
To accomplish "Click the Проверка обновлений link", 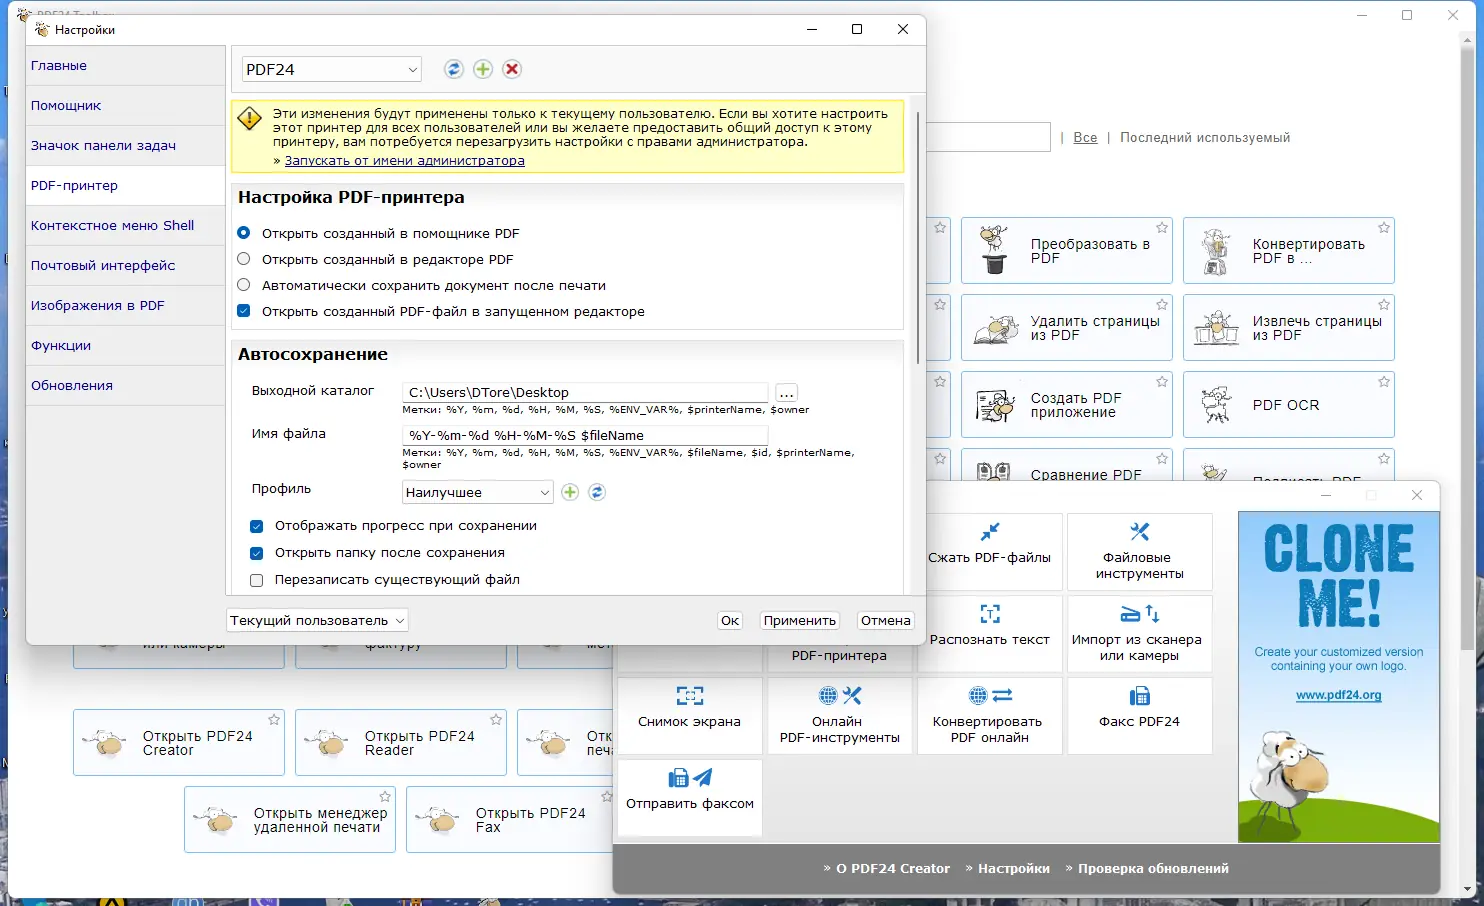I will pos(1154,869).
